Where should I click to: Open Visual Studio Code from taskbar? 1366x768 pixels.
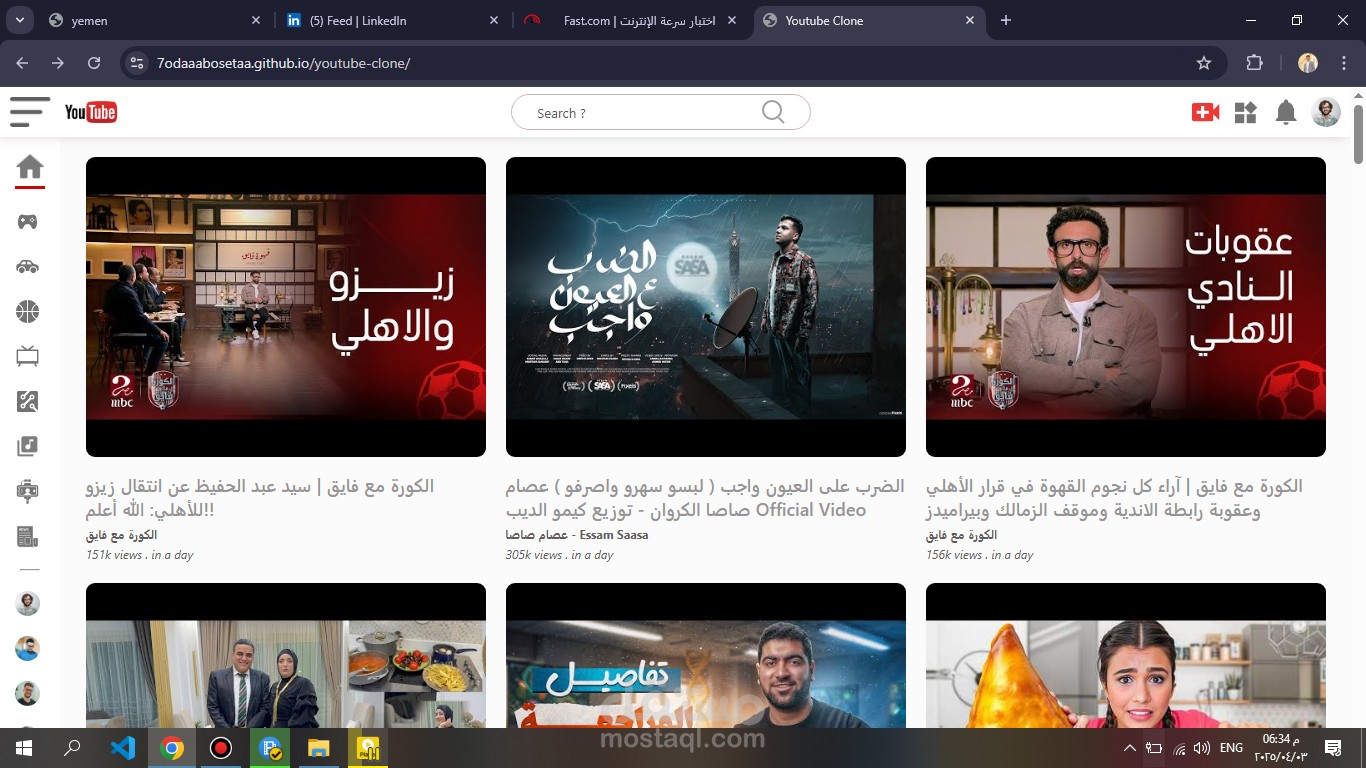tap(123, 747)
